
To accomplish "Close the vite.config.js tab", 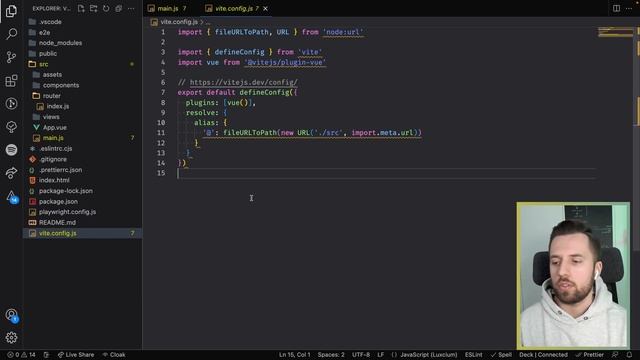I will tap(265, 9).
